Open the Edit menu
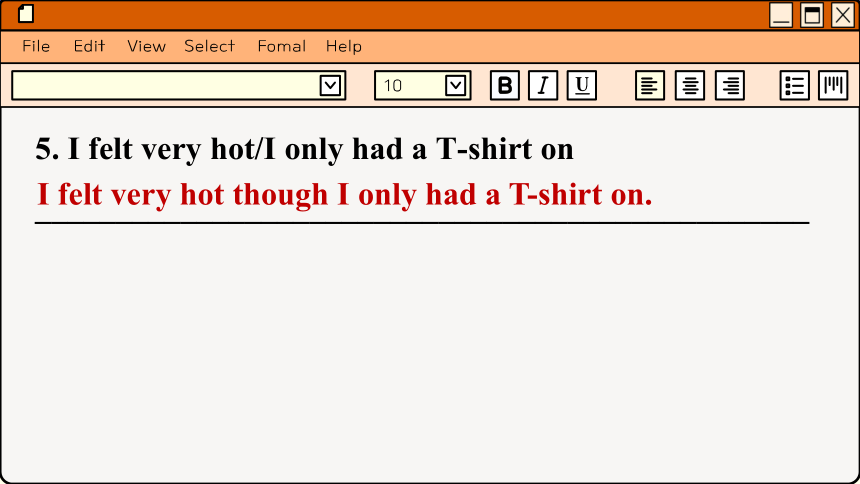 tap(89, 46)
